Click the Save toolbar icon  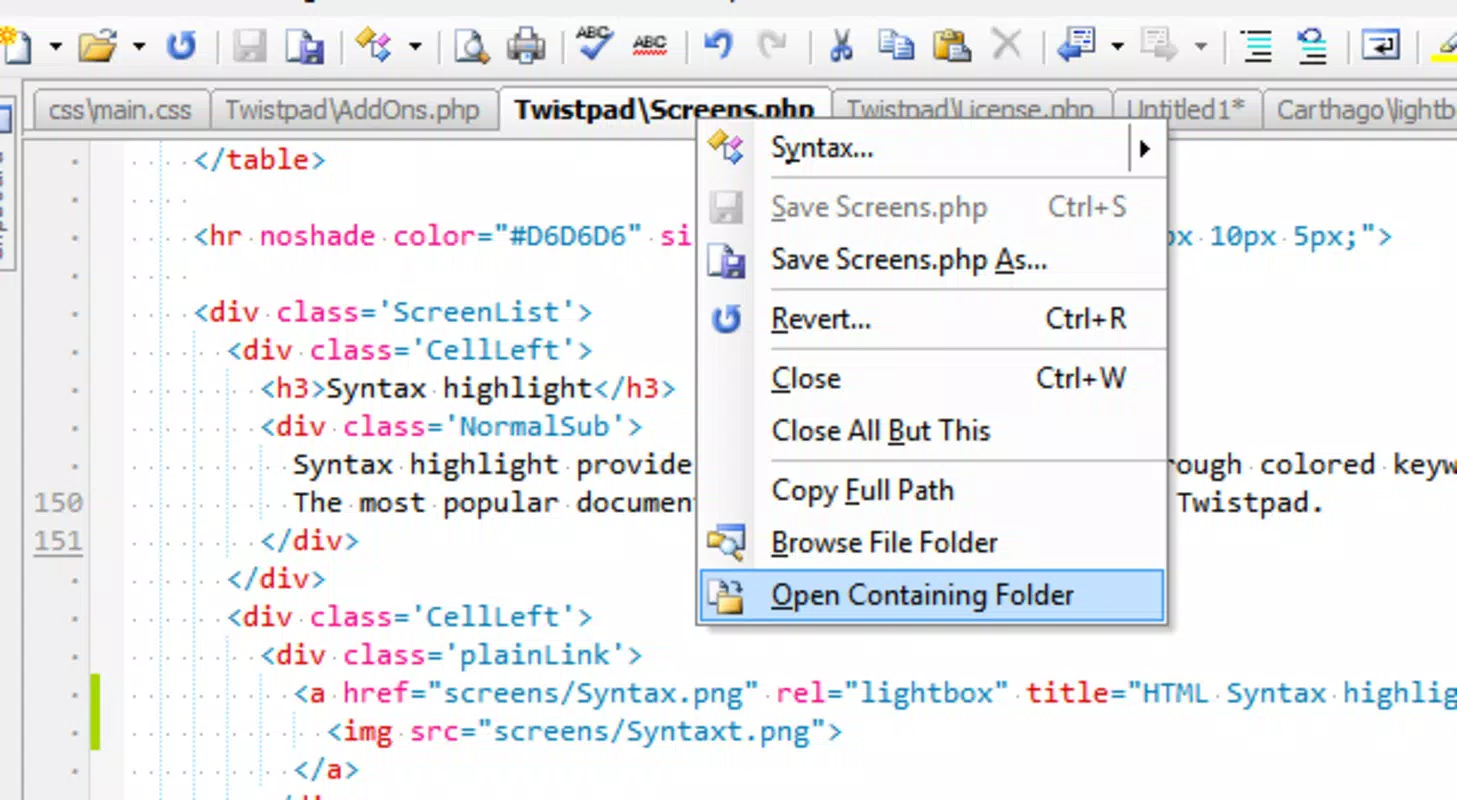tap(250, 46)
